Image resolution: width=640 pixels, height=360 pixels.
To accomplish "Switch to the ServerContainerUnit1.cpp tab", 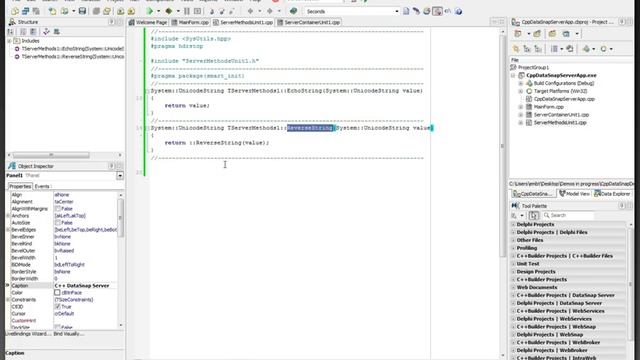I will 309,22.
